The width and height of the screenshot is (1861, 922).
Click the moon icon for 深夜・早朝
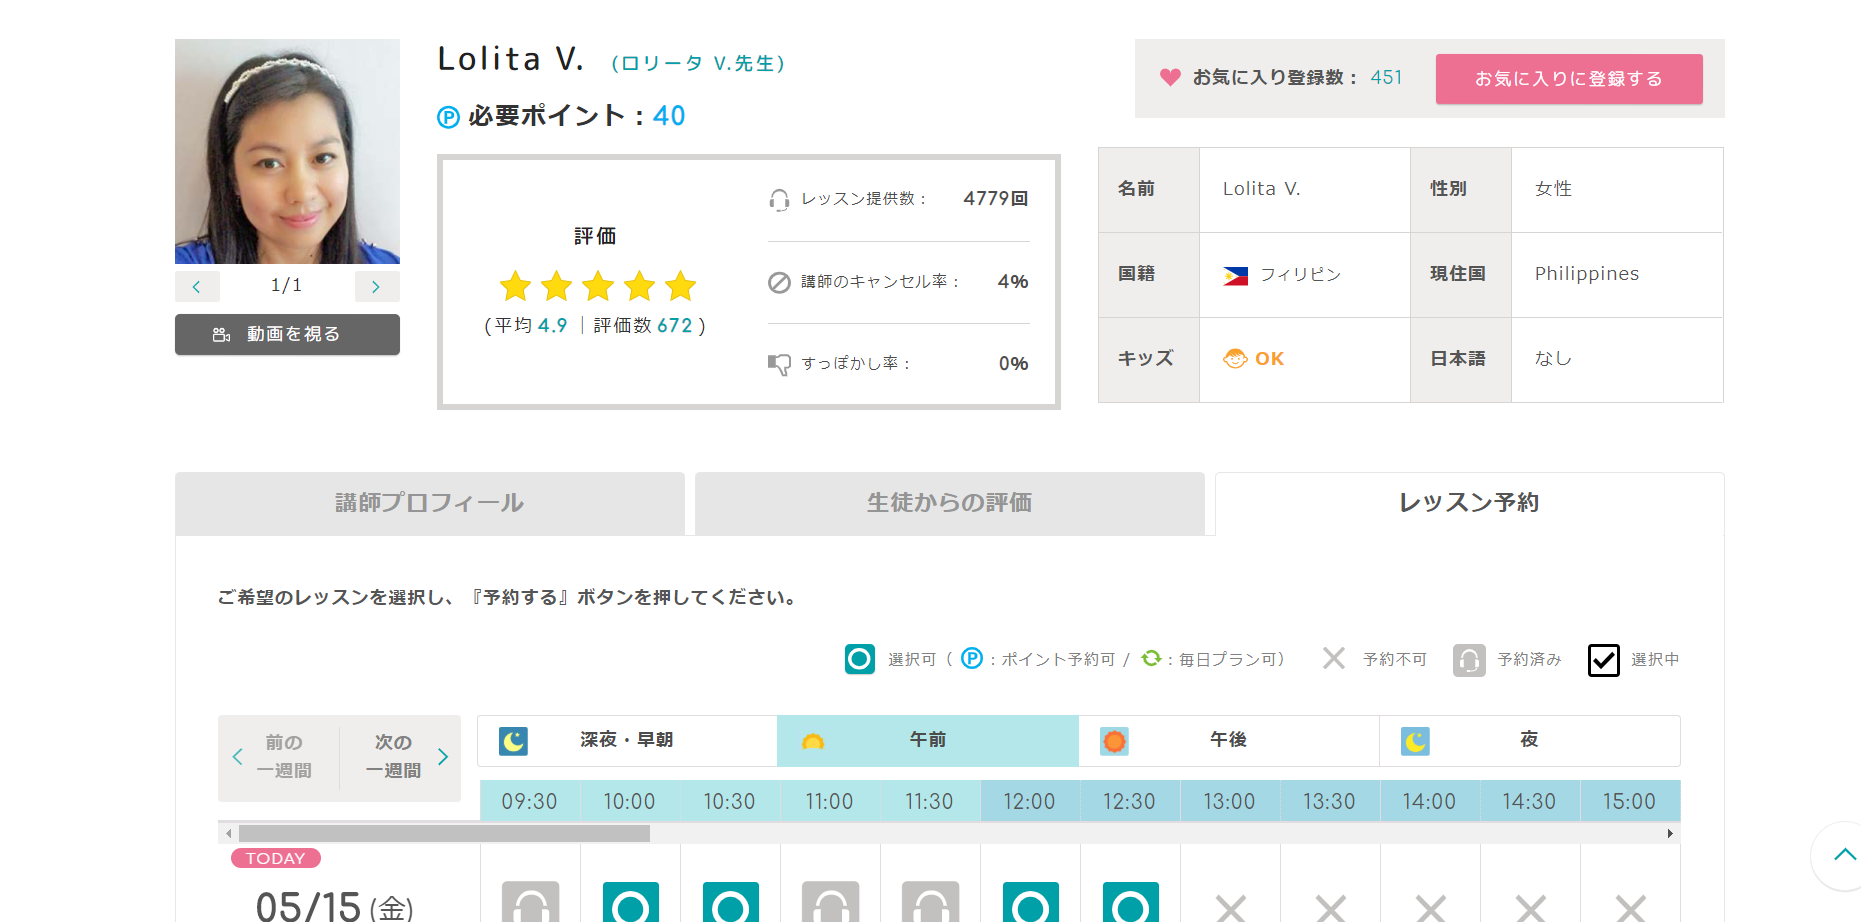[x=513, y=741]
